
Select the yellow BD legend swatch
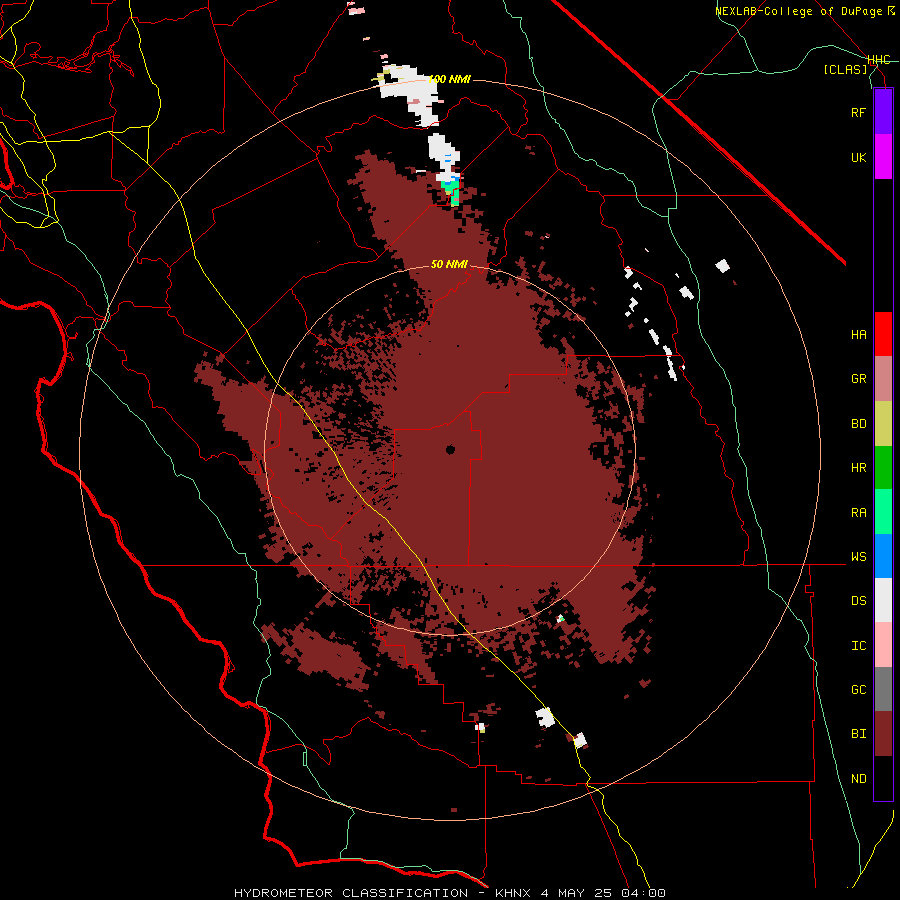pyautogui.click(x=883, y=424)
